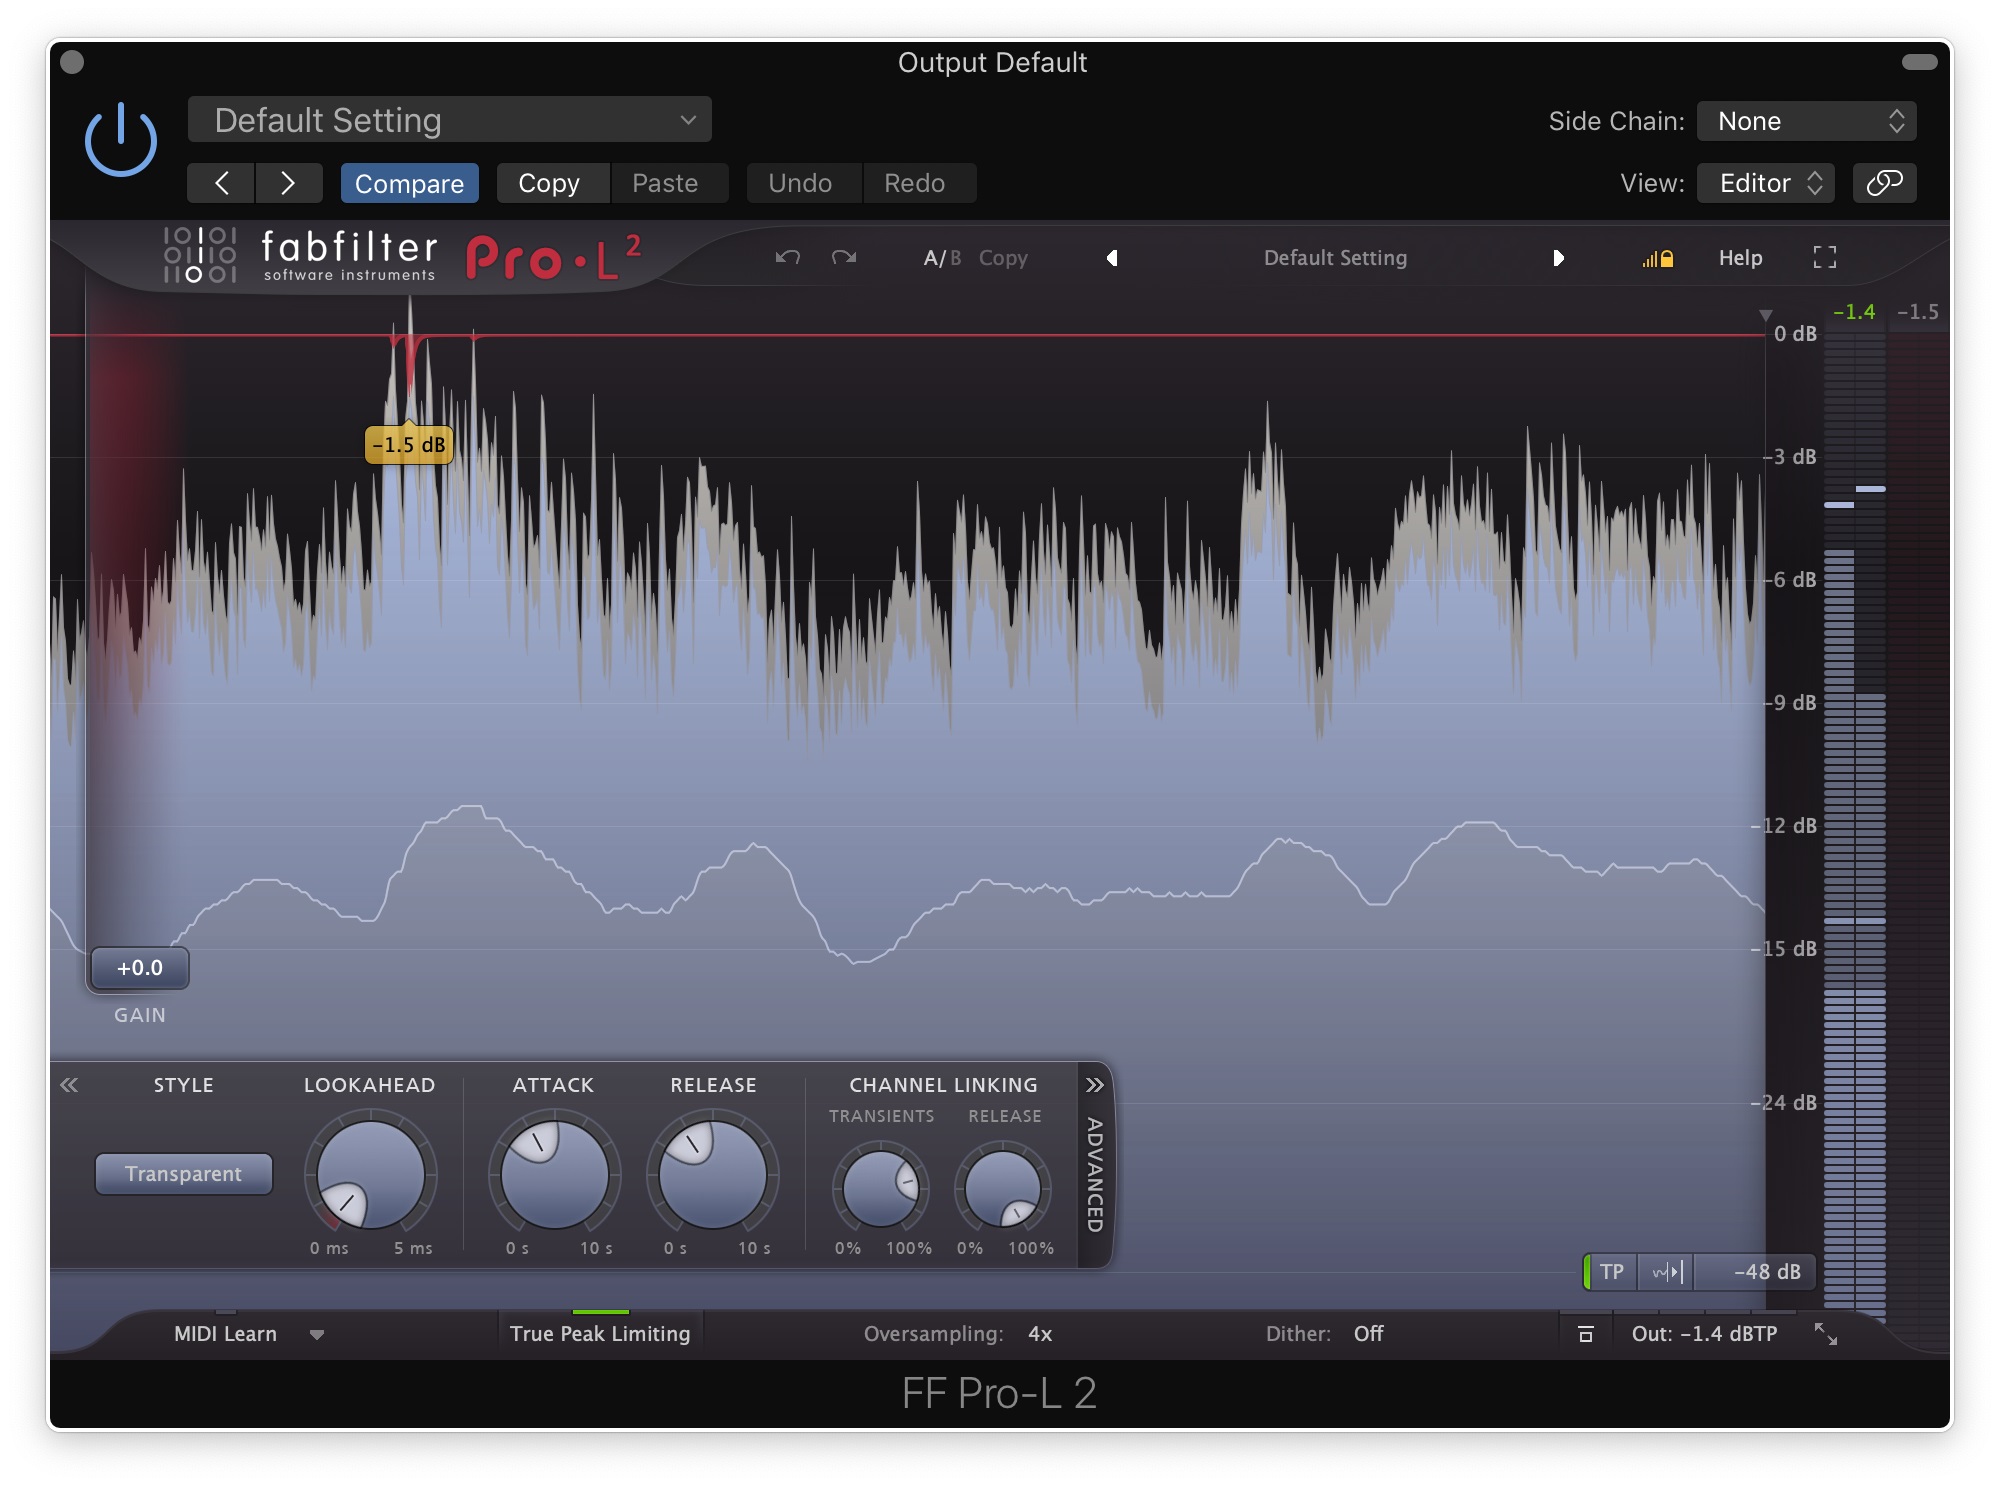
Task: Click the -1.5 dB gain reduction peak label
Action: (409, 445)
